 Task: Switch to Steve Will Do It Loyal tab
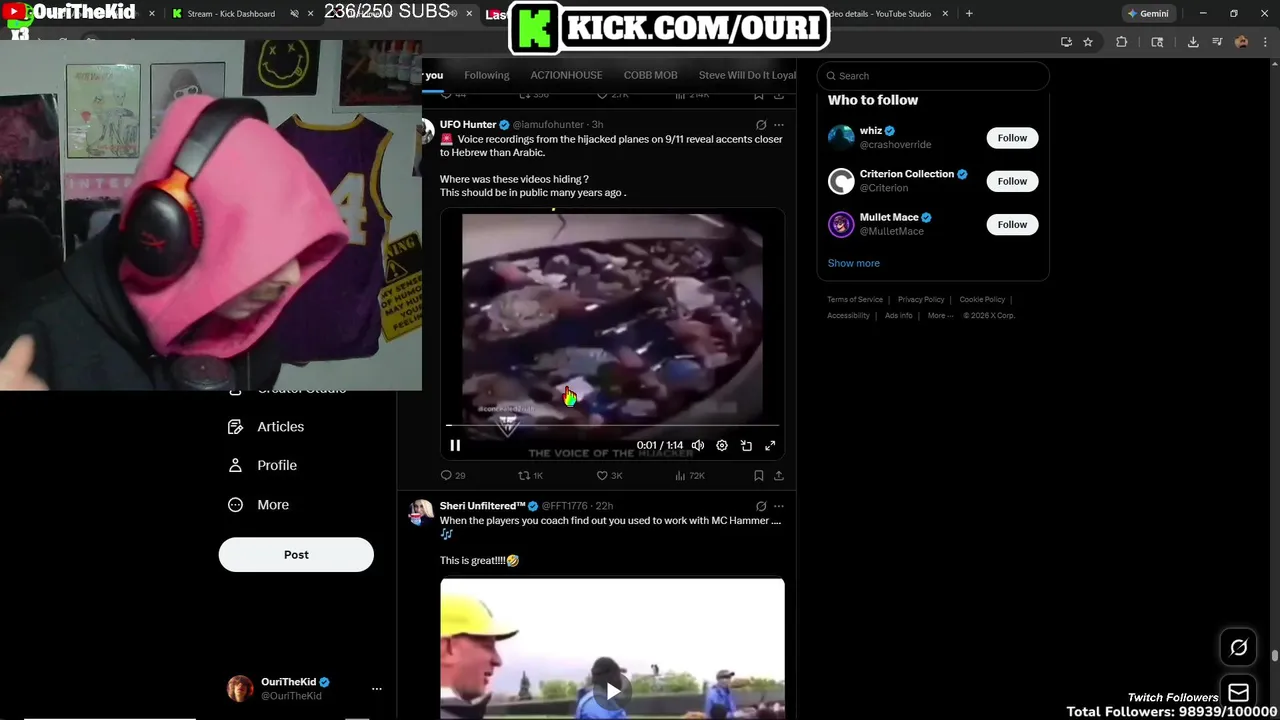(x=747, y=75)
